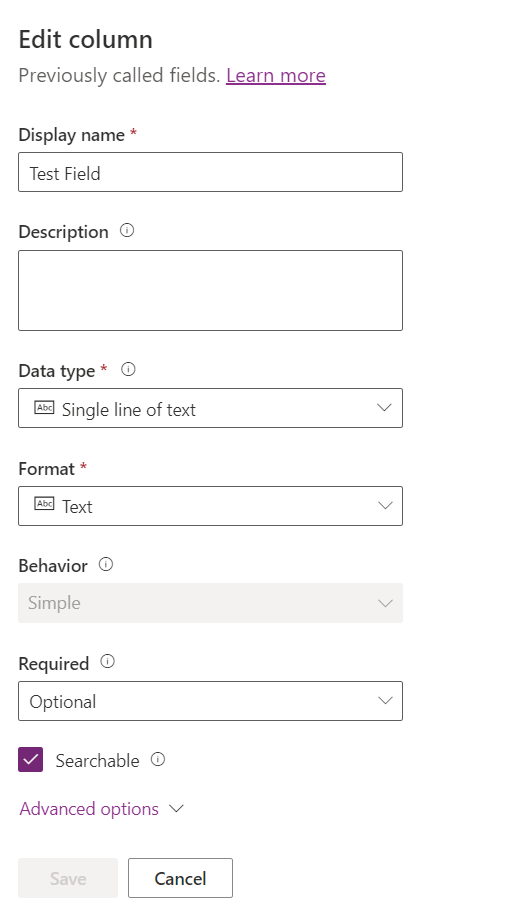Open the Format dropdown showing Text
Screen dimensions: 515x914
coord(210,506)
